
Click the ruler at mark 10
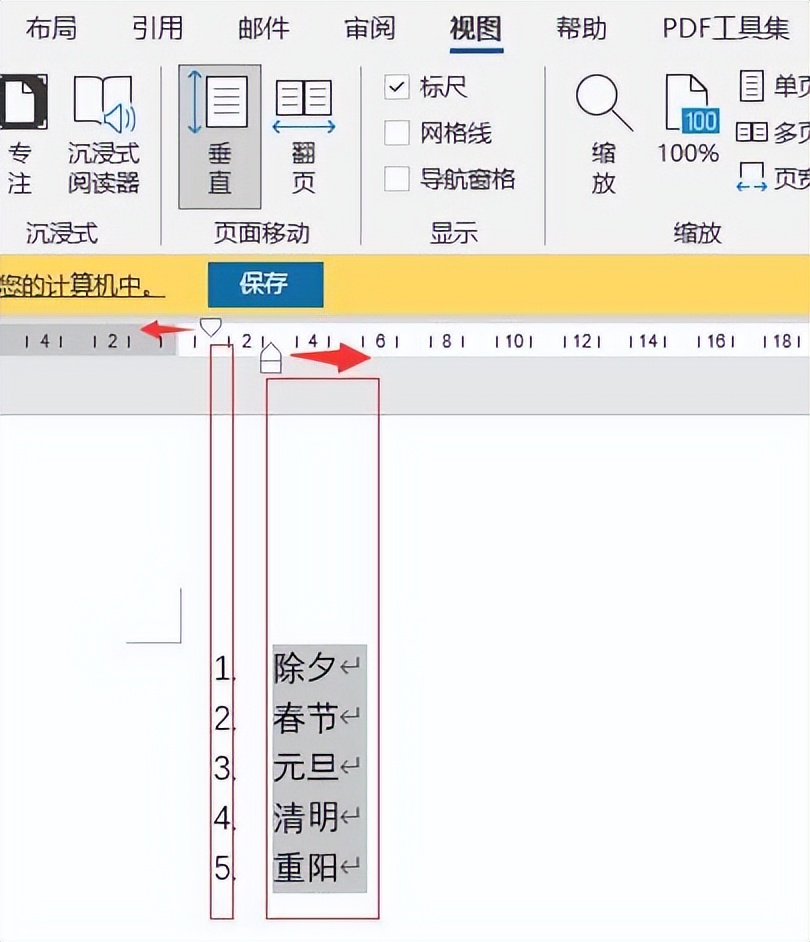click(x=514, y=341)
